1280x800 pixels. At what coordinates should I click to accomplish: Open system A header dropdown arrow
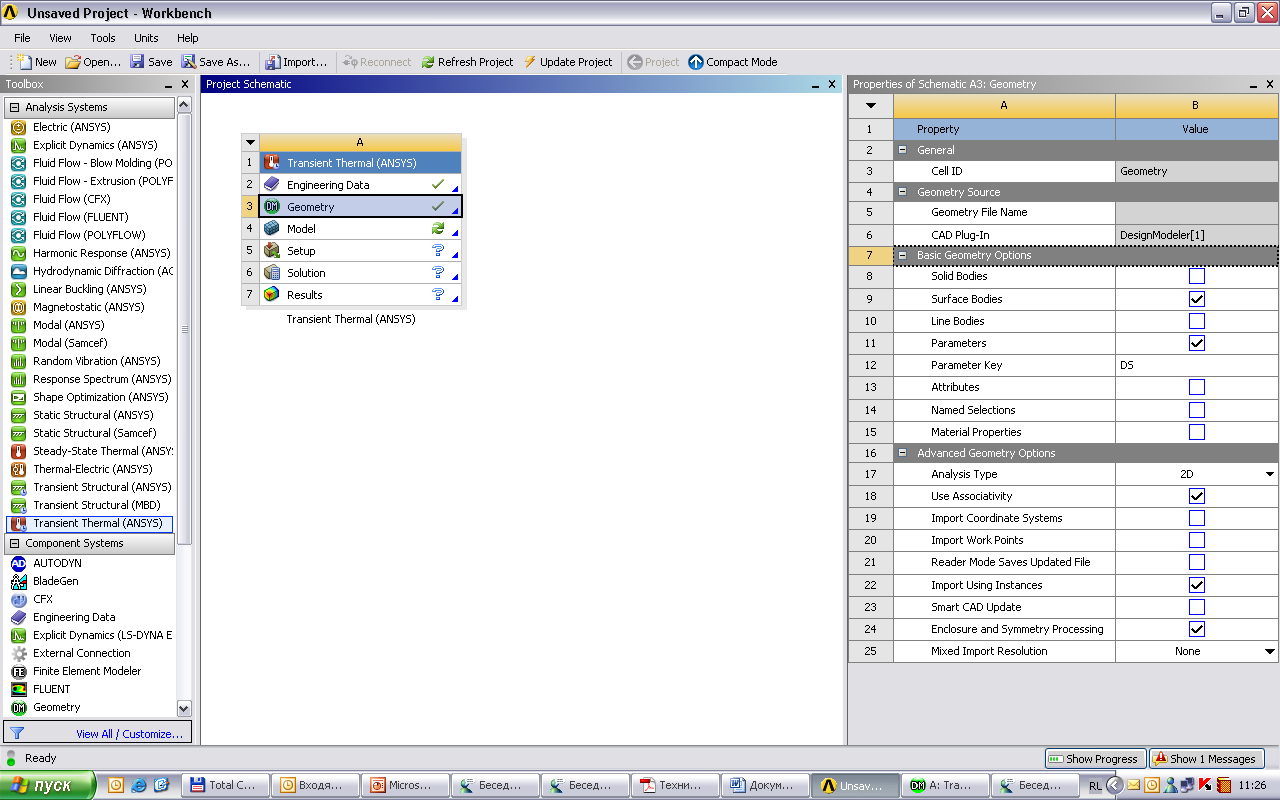click(x=250, y=143)
